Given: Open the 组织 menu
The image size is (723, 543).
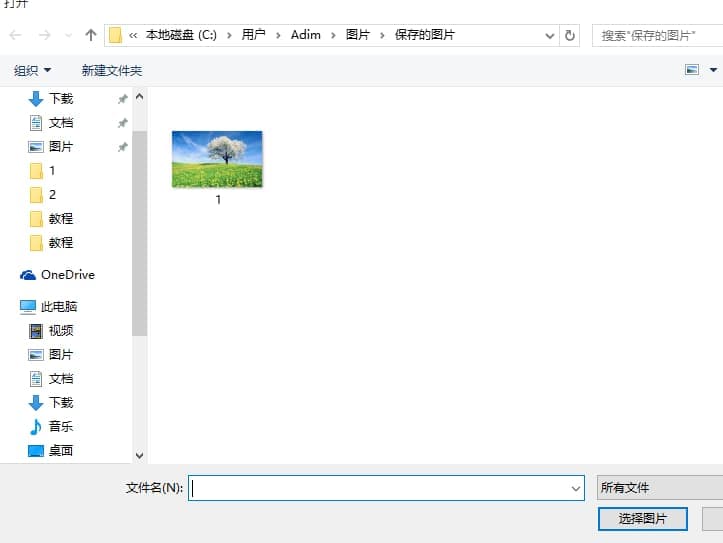Looking at the screenshot, I should coord(32,70).
